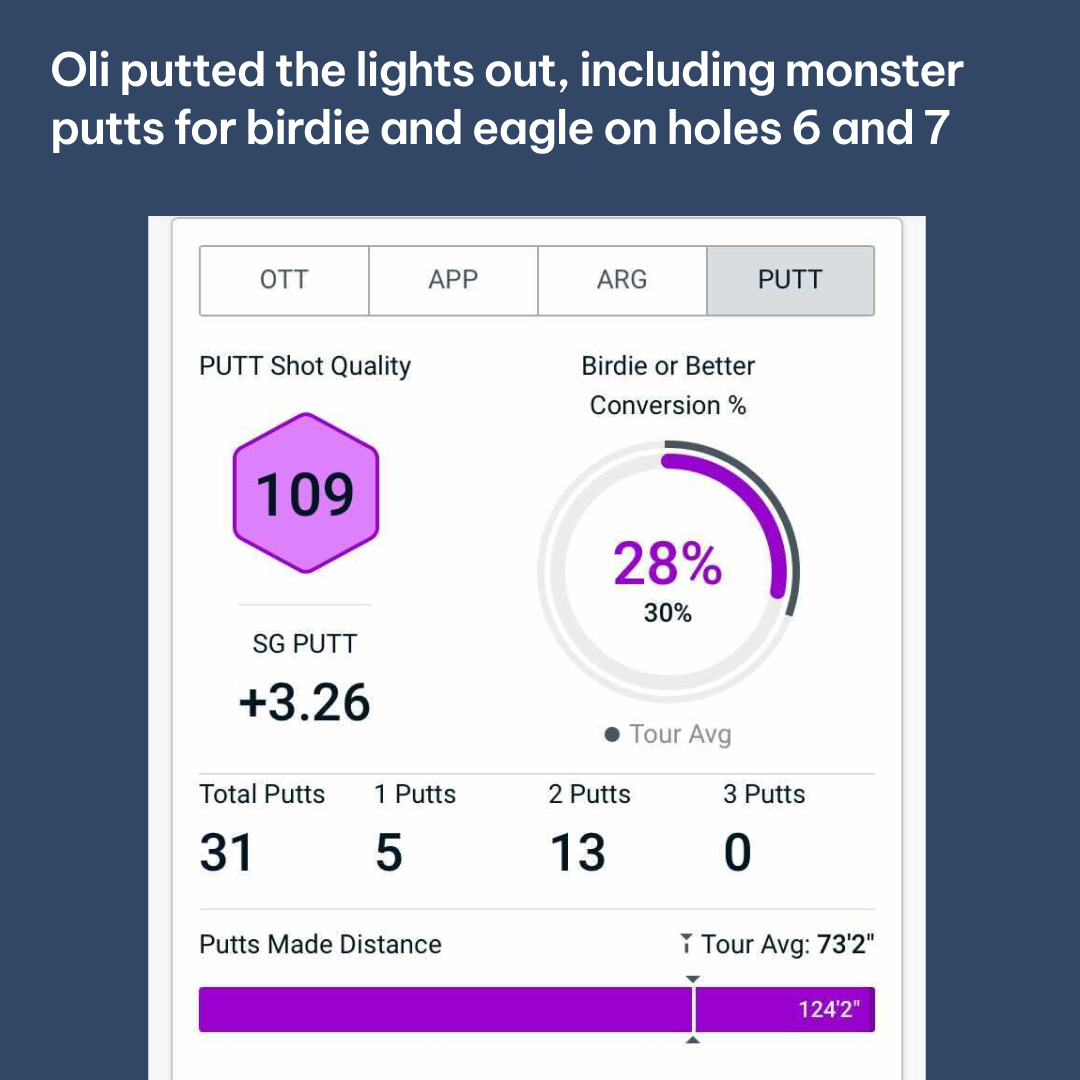Image resolution: width=1080 pixels, height=1080 pixels.
Task: Click the 30% tour average value
Action: tap(667, 613)
